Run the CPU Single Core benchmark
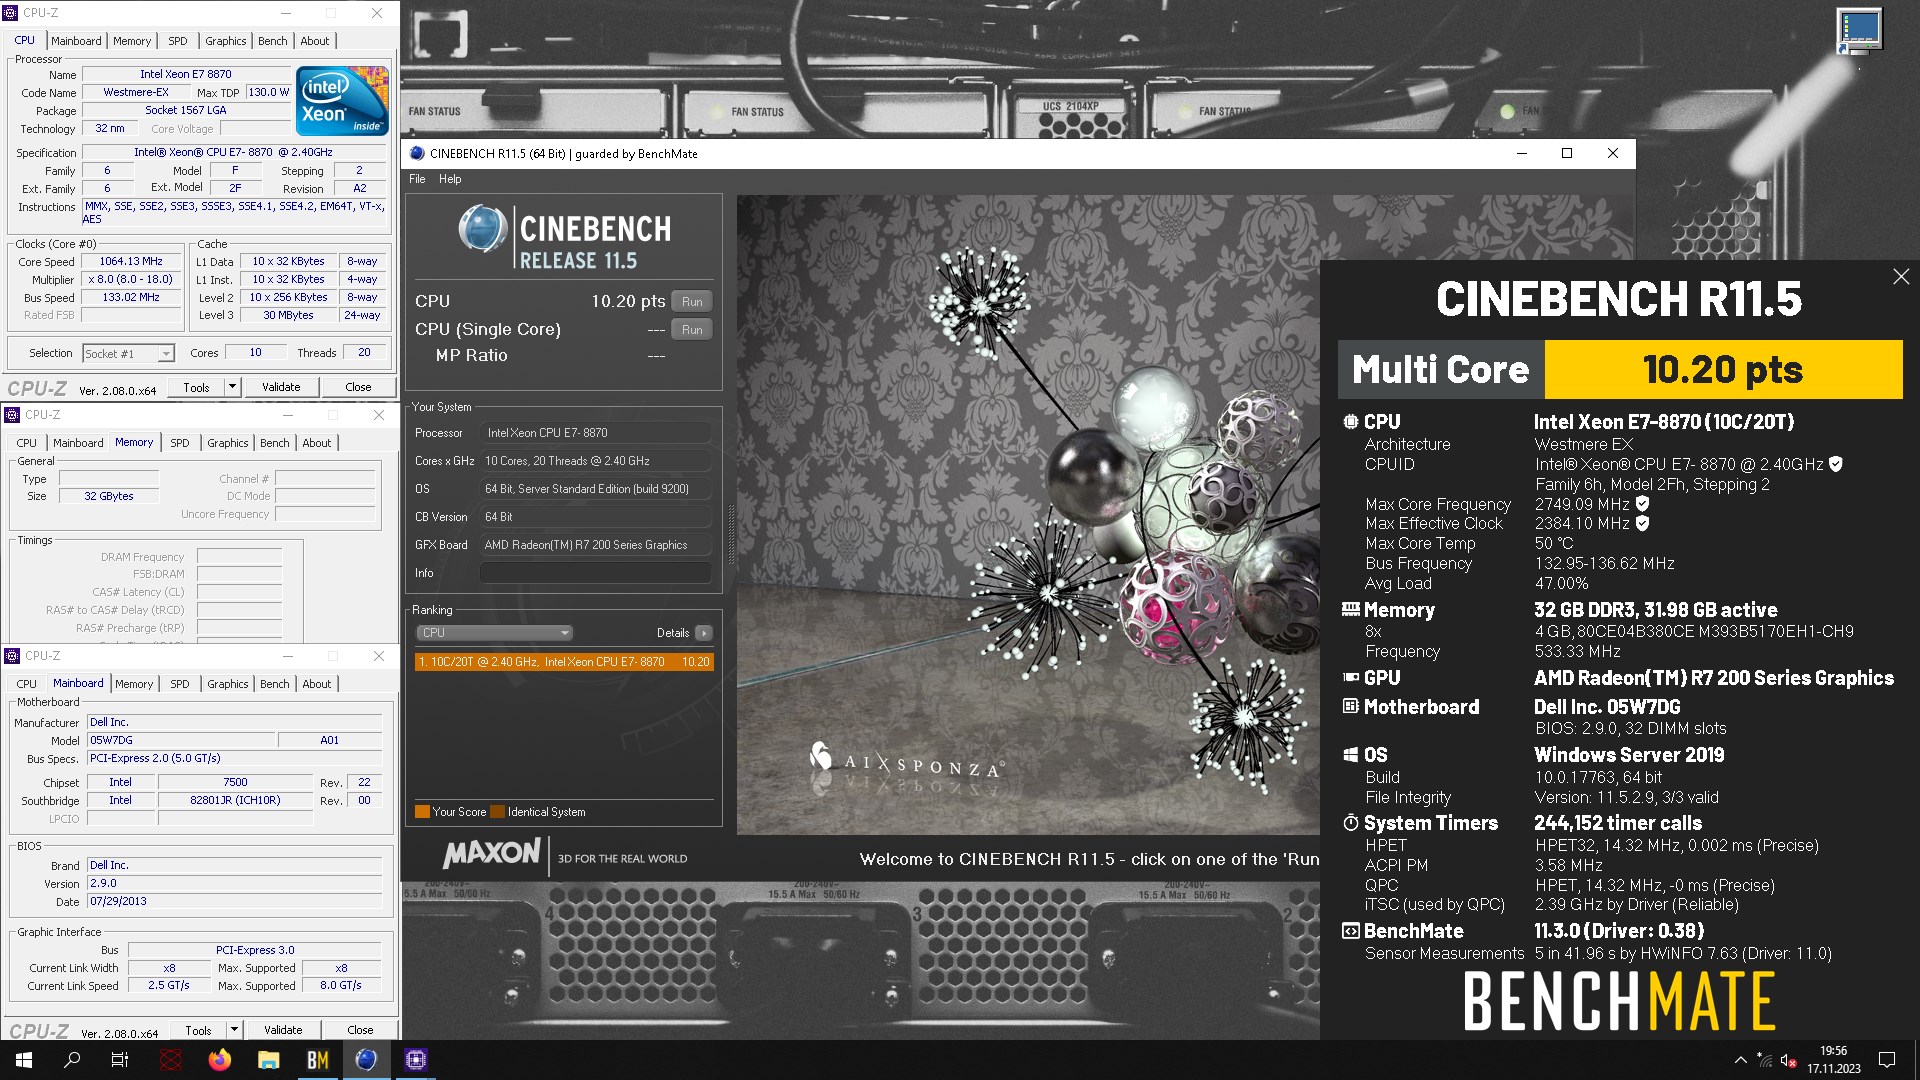 [x=692, y=330]
